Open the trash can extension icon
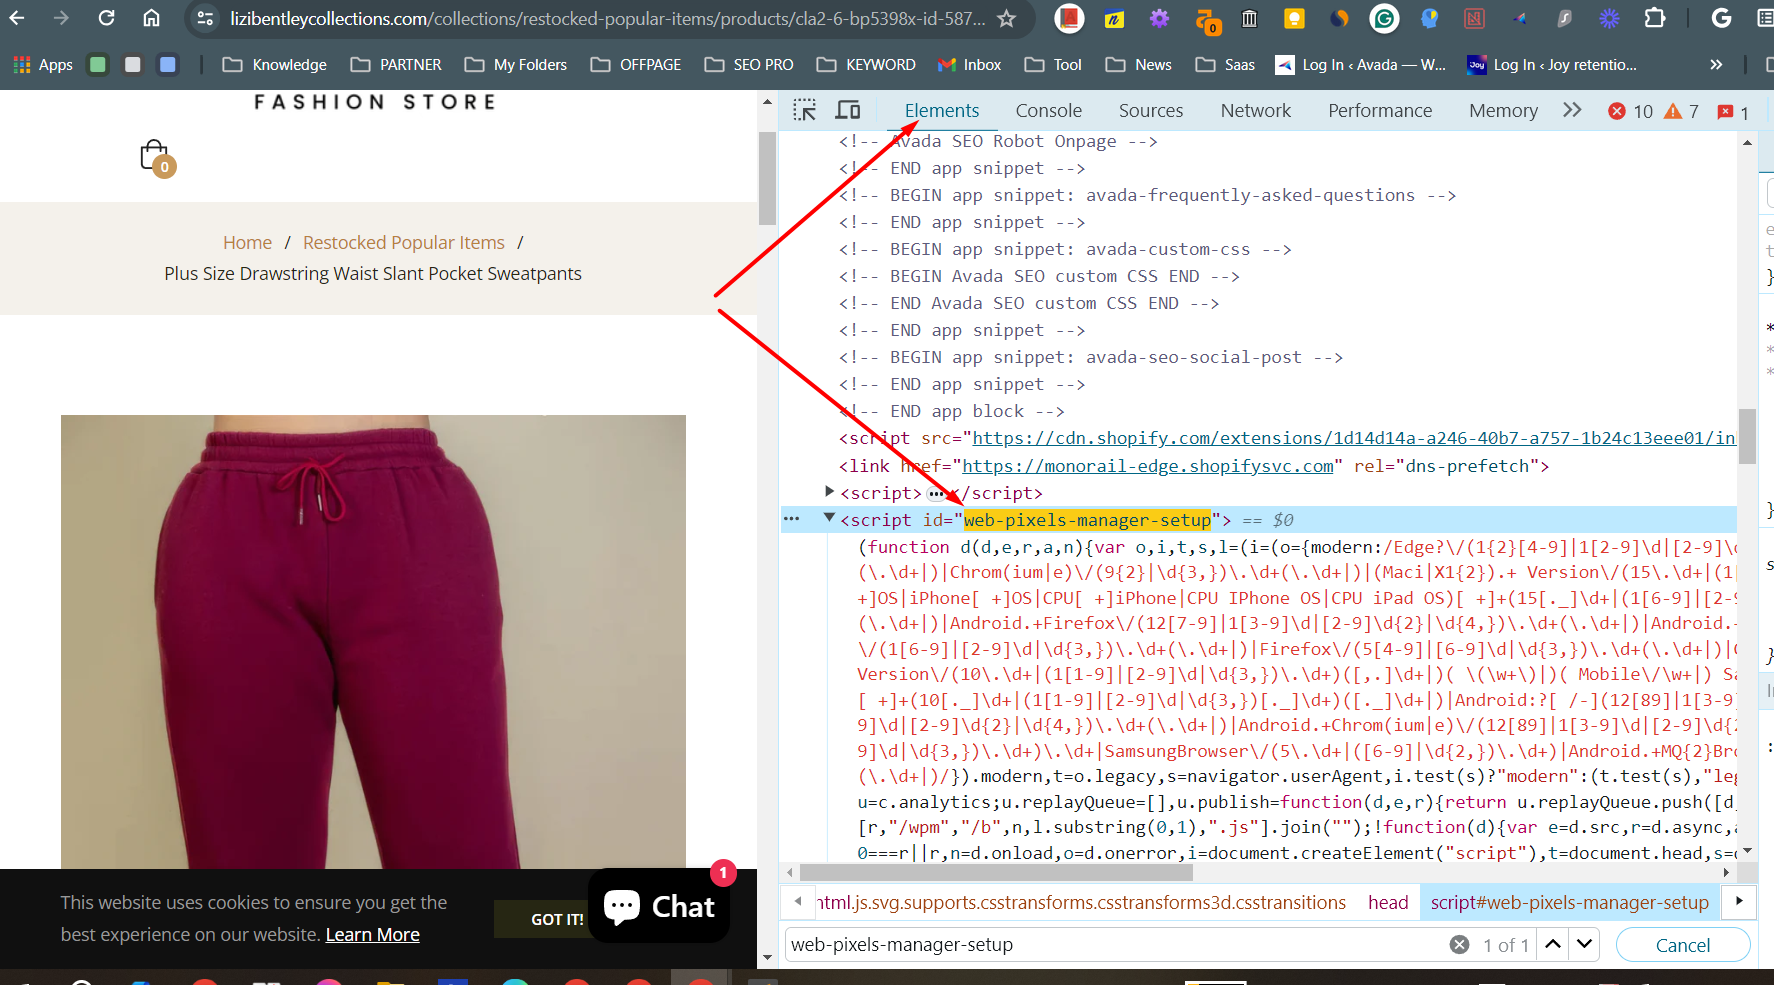Screen dimensions: 1774x985 [1249, 18]
